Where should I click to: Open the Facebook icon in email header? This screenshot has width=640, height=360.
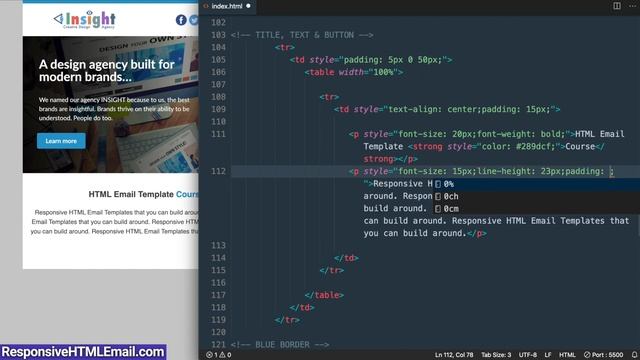click(x=181, y=20)
